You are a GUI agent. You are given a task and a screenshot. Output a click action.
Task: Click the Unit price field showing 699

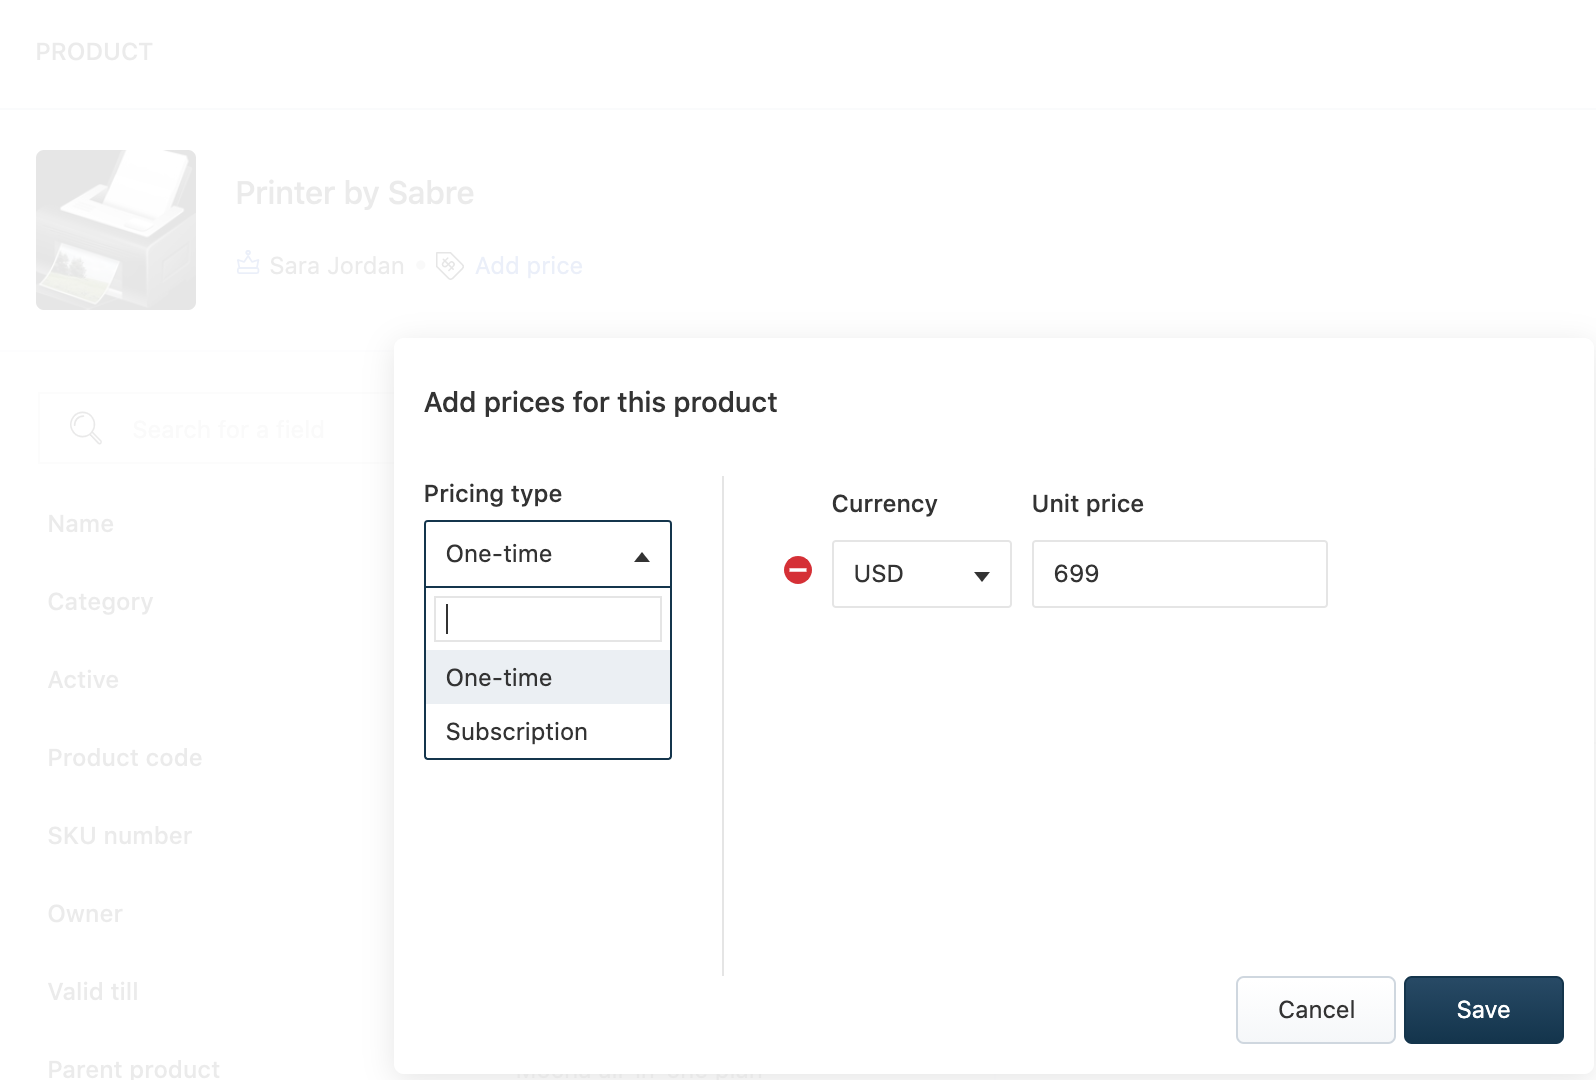point(1179,574)
